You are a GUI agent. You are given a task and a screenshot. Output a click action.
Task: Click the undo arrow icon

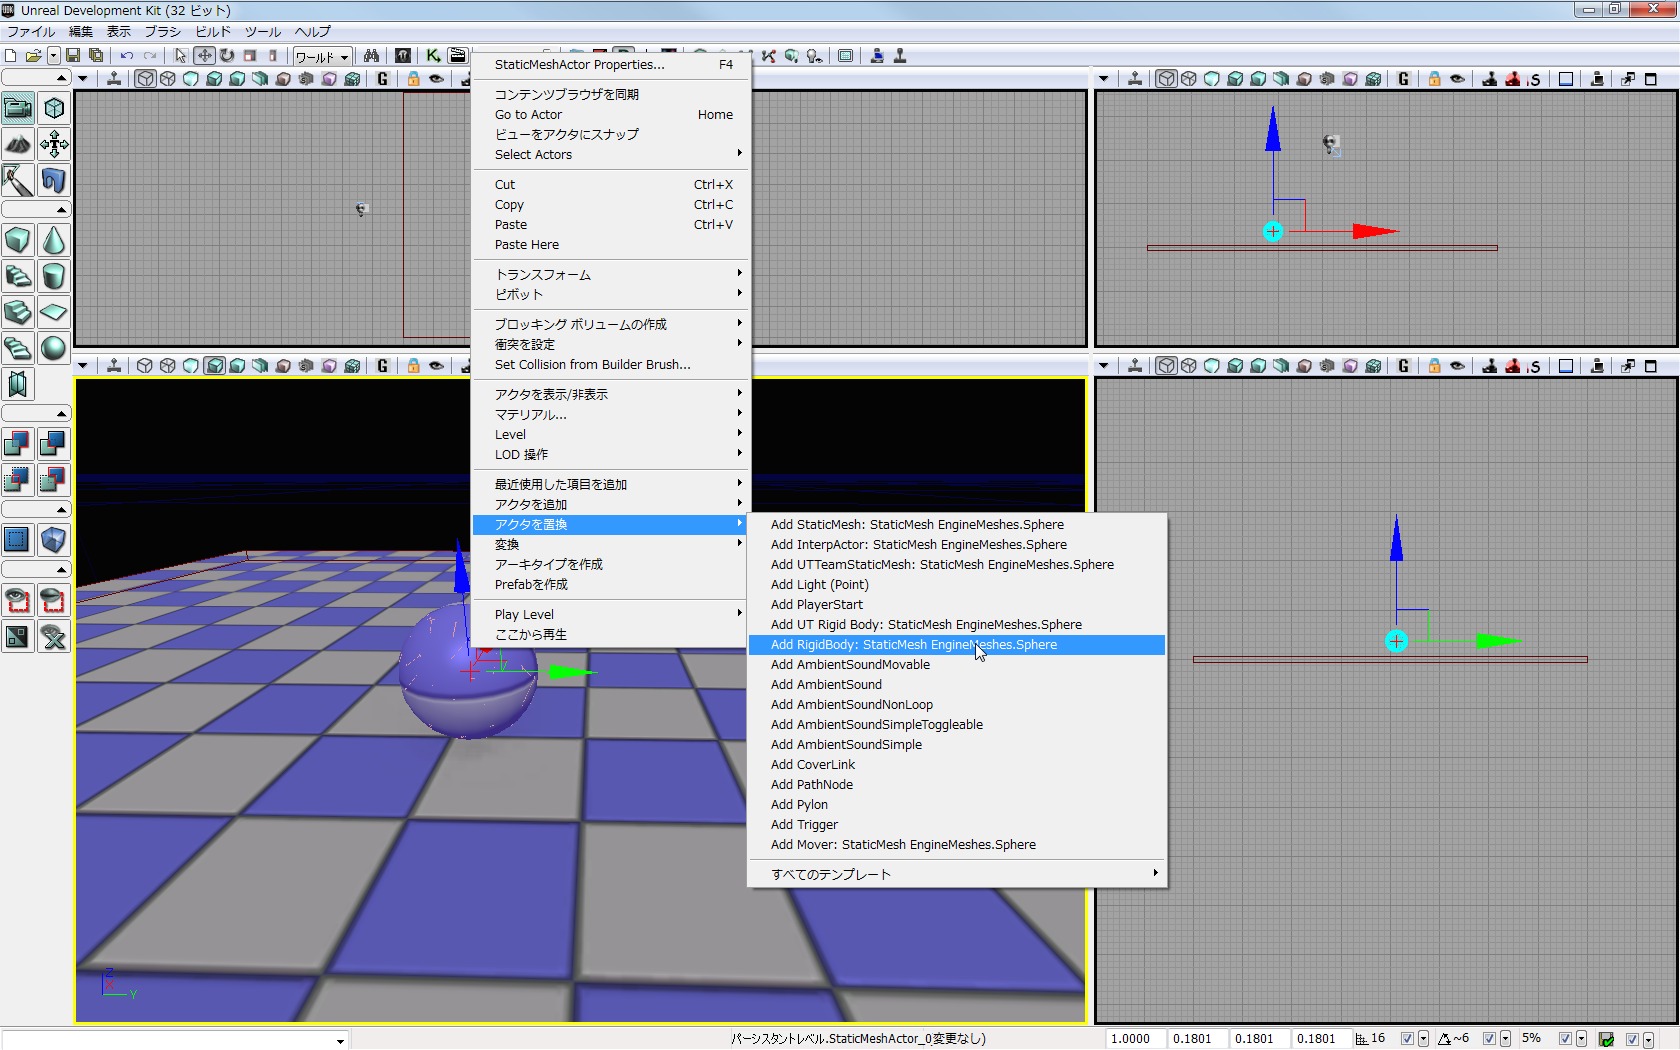pyautogui.click(x=127, y=56)
